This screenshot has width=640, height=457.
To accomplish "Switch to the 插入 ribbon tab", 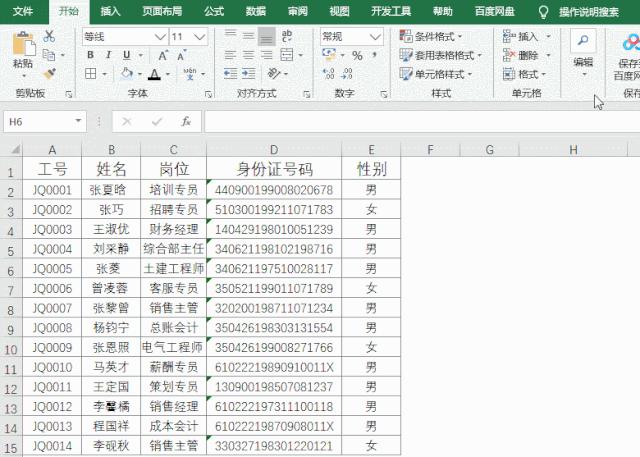I will pos(111,11).
